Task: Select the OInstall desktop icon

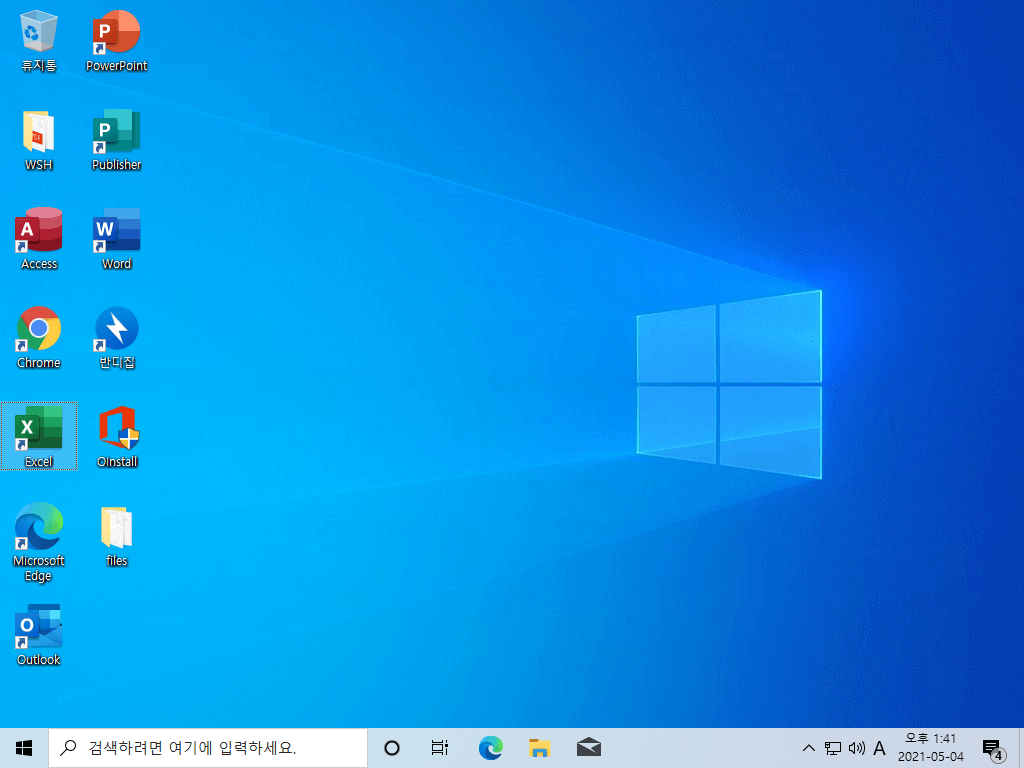Action: [117, 436]
